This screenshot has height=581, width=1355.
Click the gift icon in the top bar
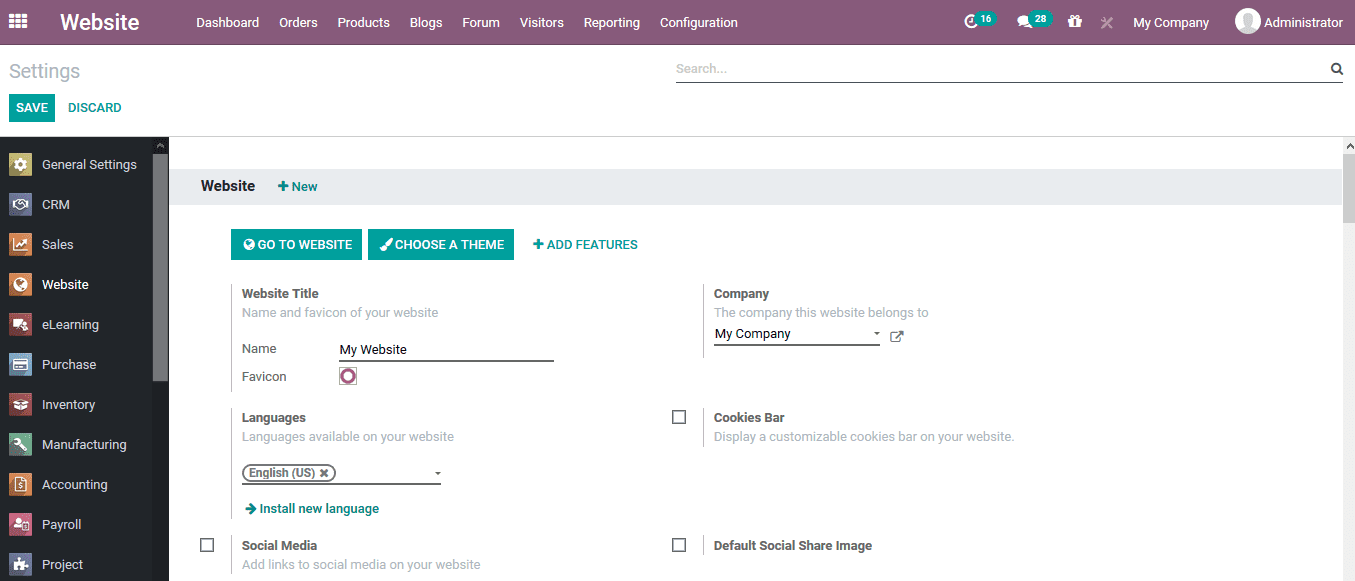click(1074, 21)
